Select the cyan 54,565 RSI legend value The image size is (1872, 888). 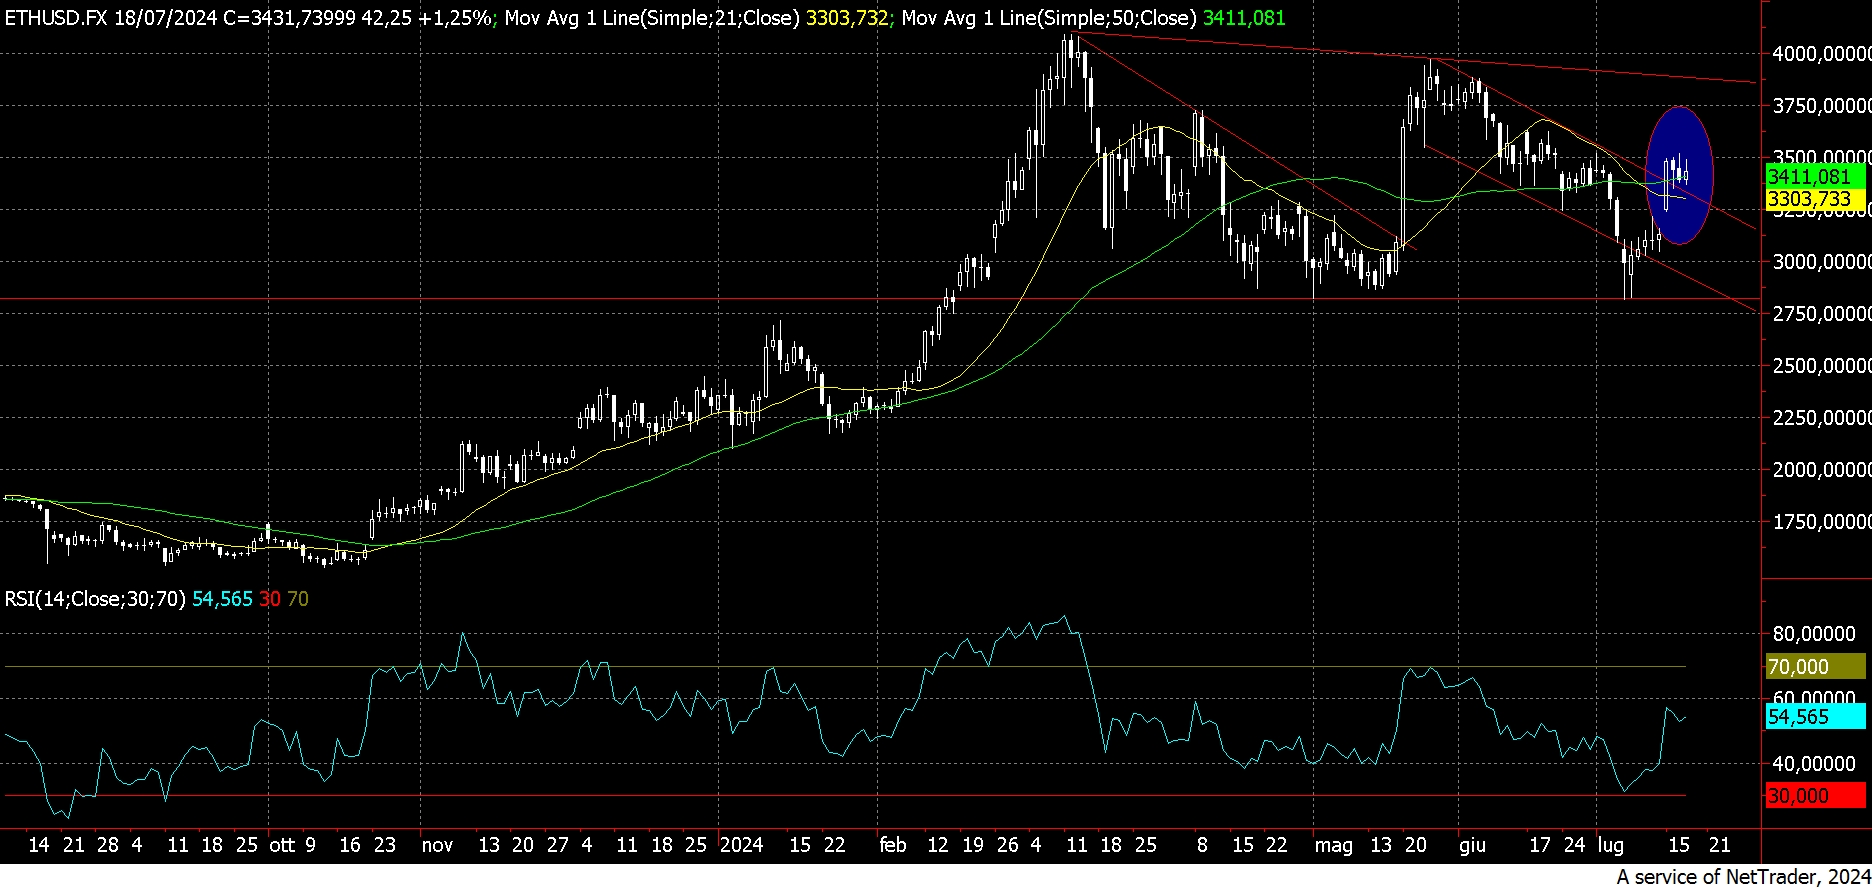coord(222,599)
